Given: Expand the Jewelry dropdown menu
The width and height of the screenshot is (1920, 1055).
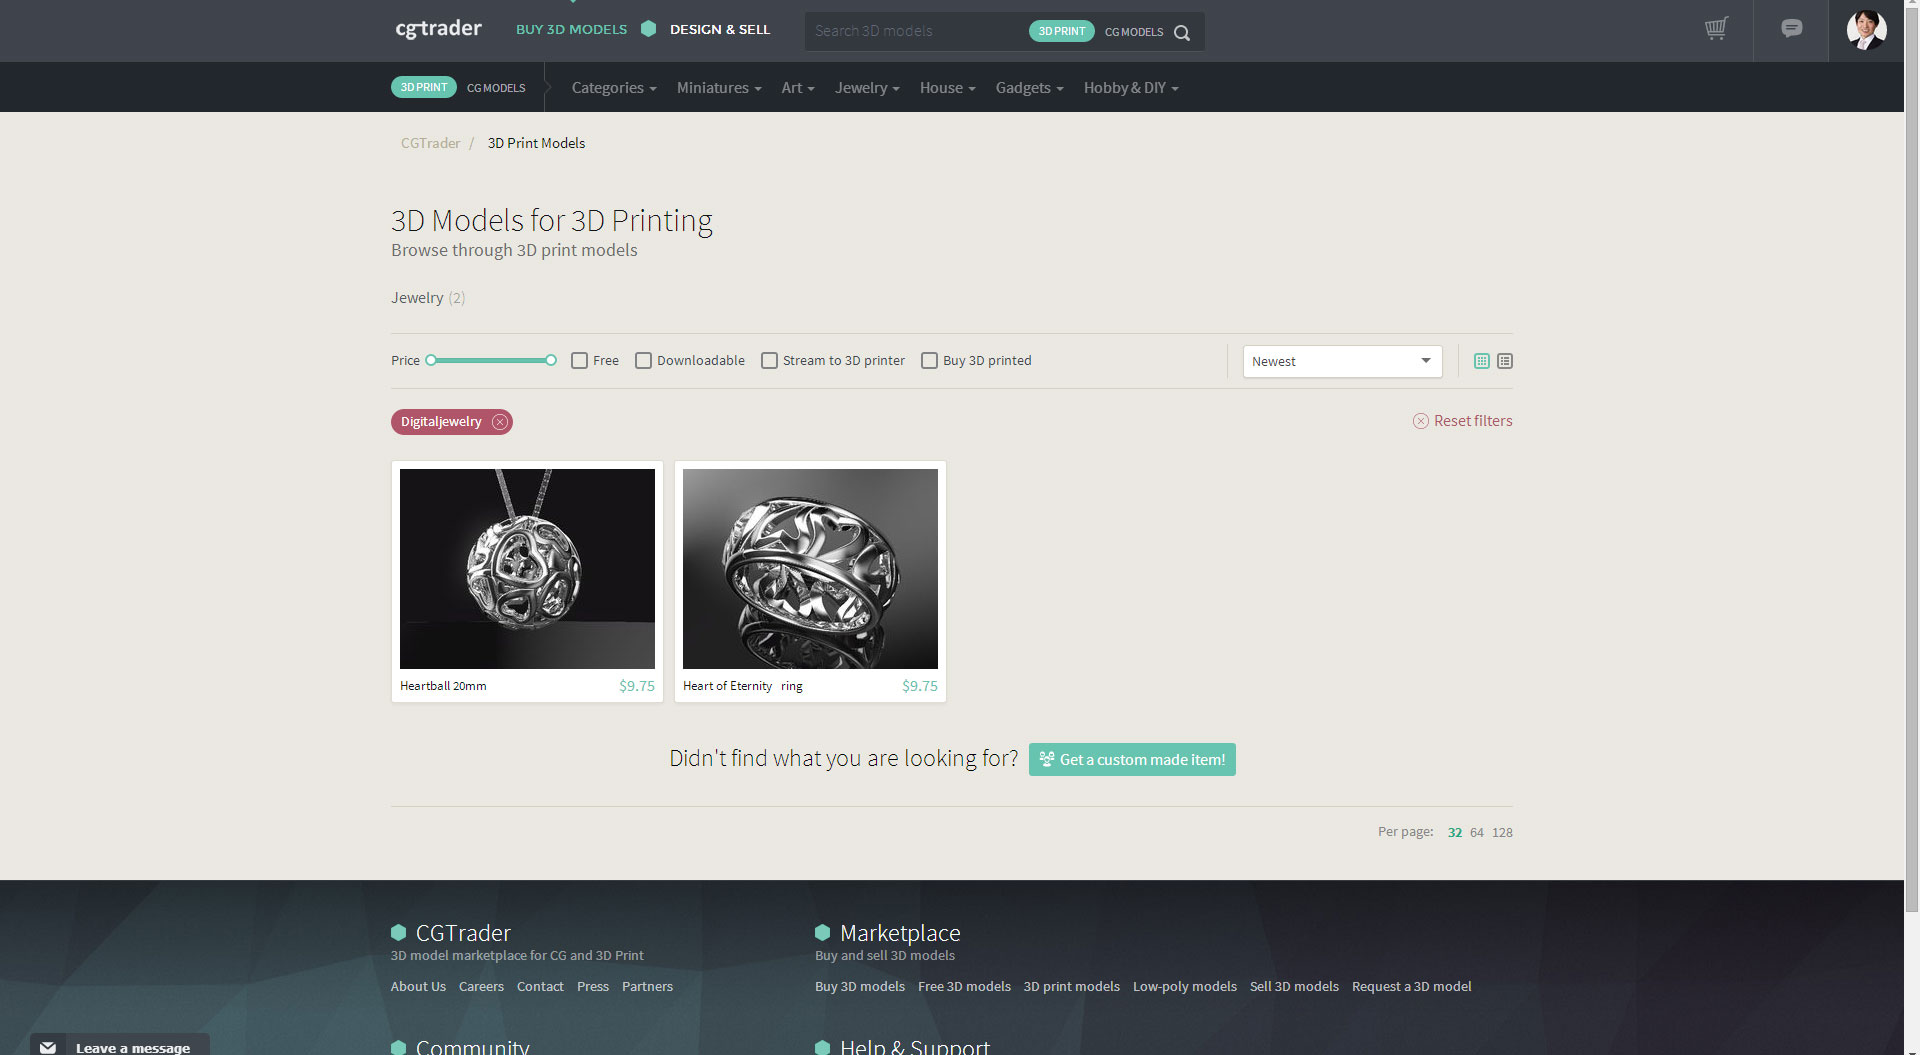Looking at the screenshot, I should (x=867, y=88).
